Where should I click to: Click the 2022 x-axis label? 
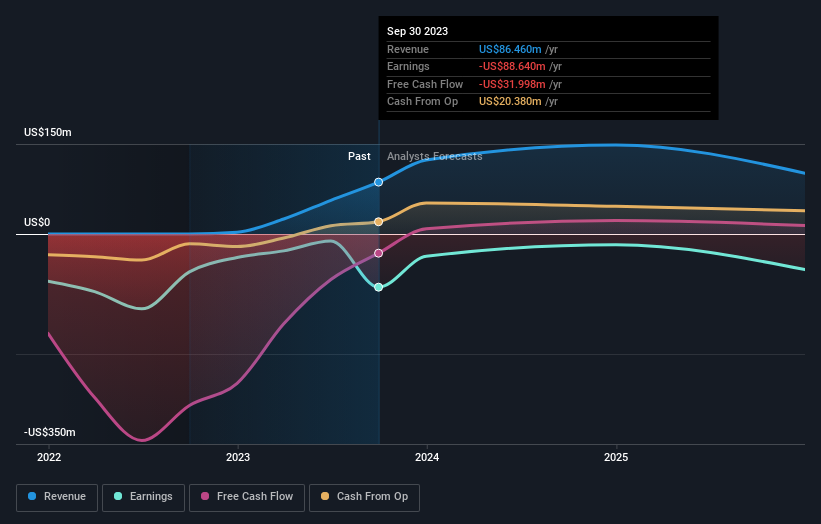(49, 458)
